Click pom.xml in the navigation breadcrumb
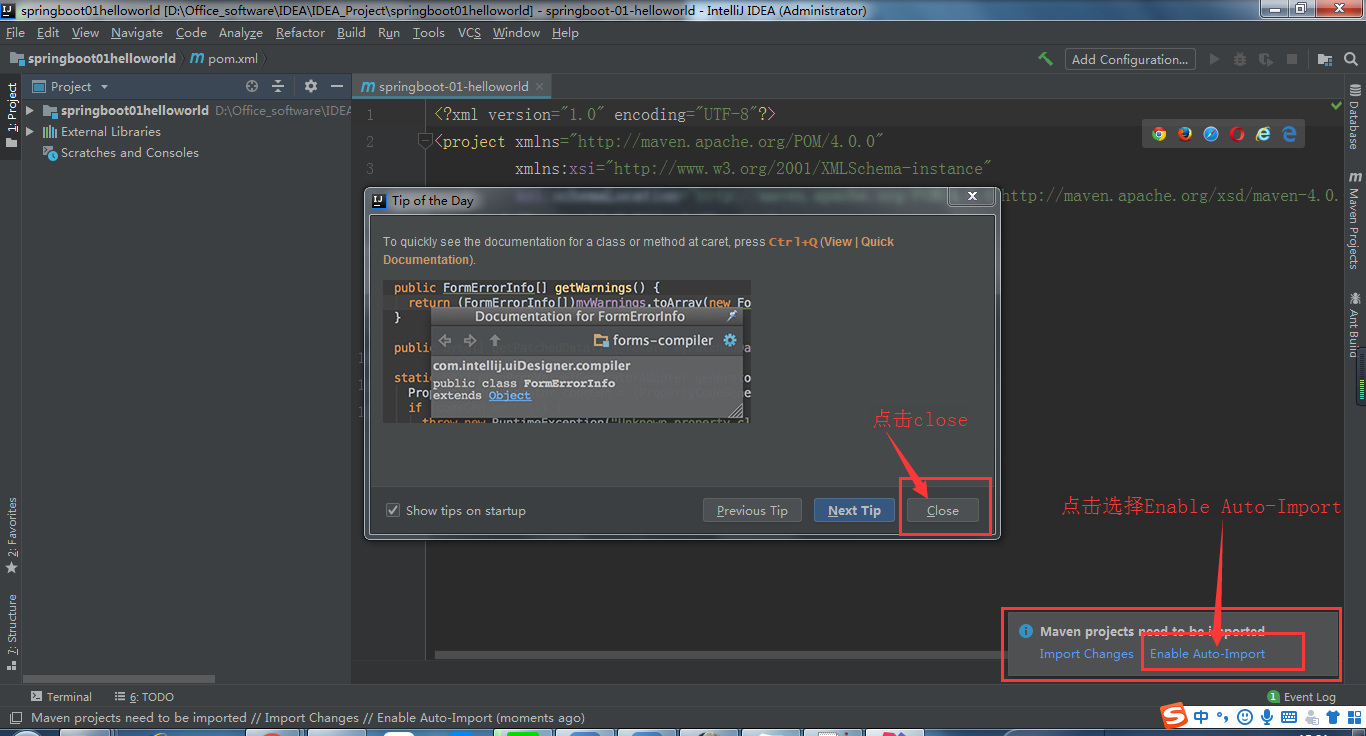The height and width of the screenshot is (736, 1366). pos(224,59)
